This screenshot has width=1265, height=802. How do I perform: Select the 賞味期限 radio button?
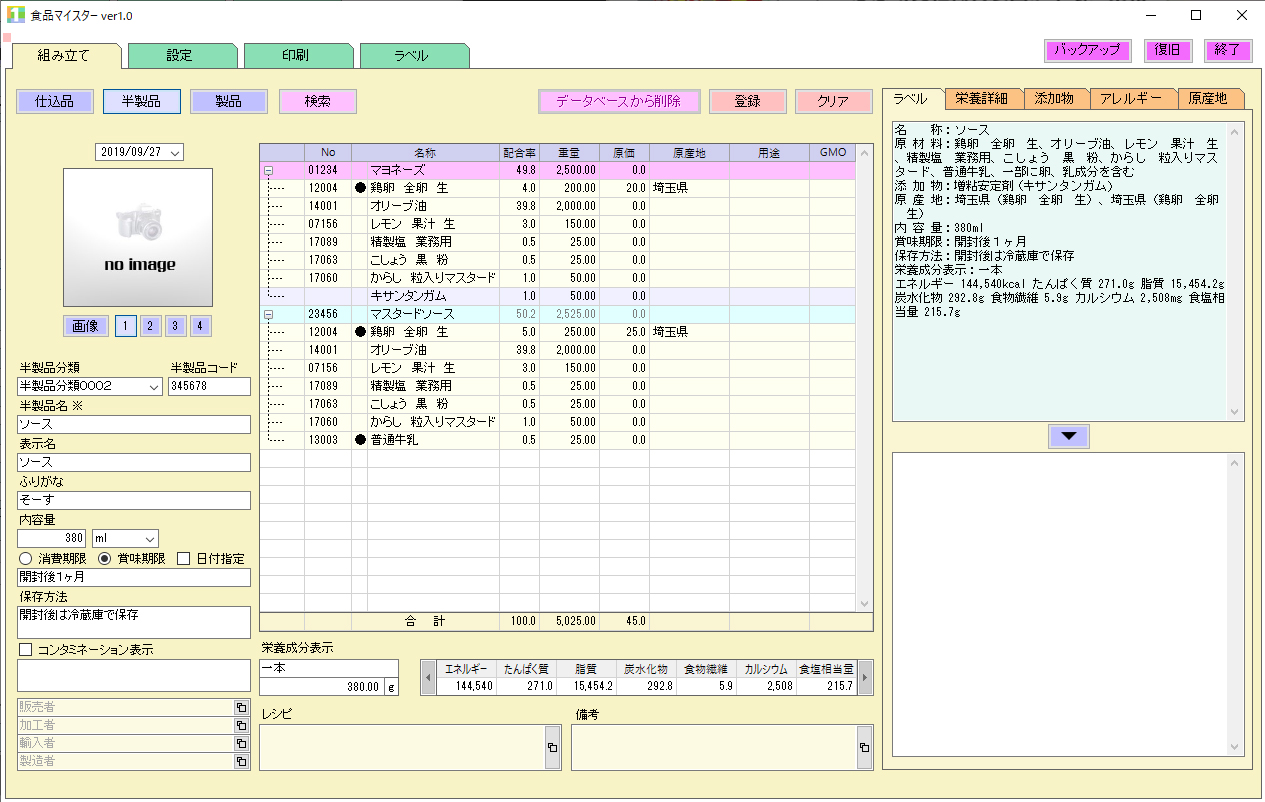pos(104,559)
